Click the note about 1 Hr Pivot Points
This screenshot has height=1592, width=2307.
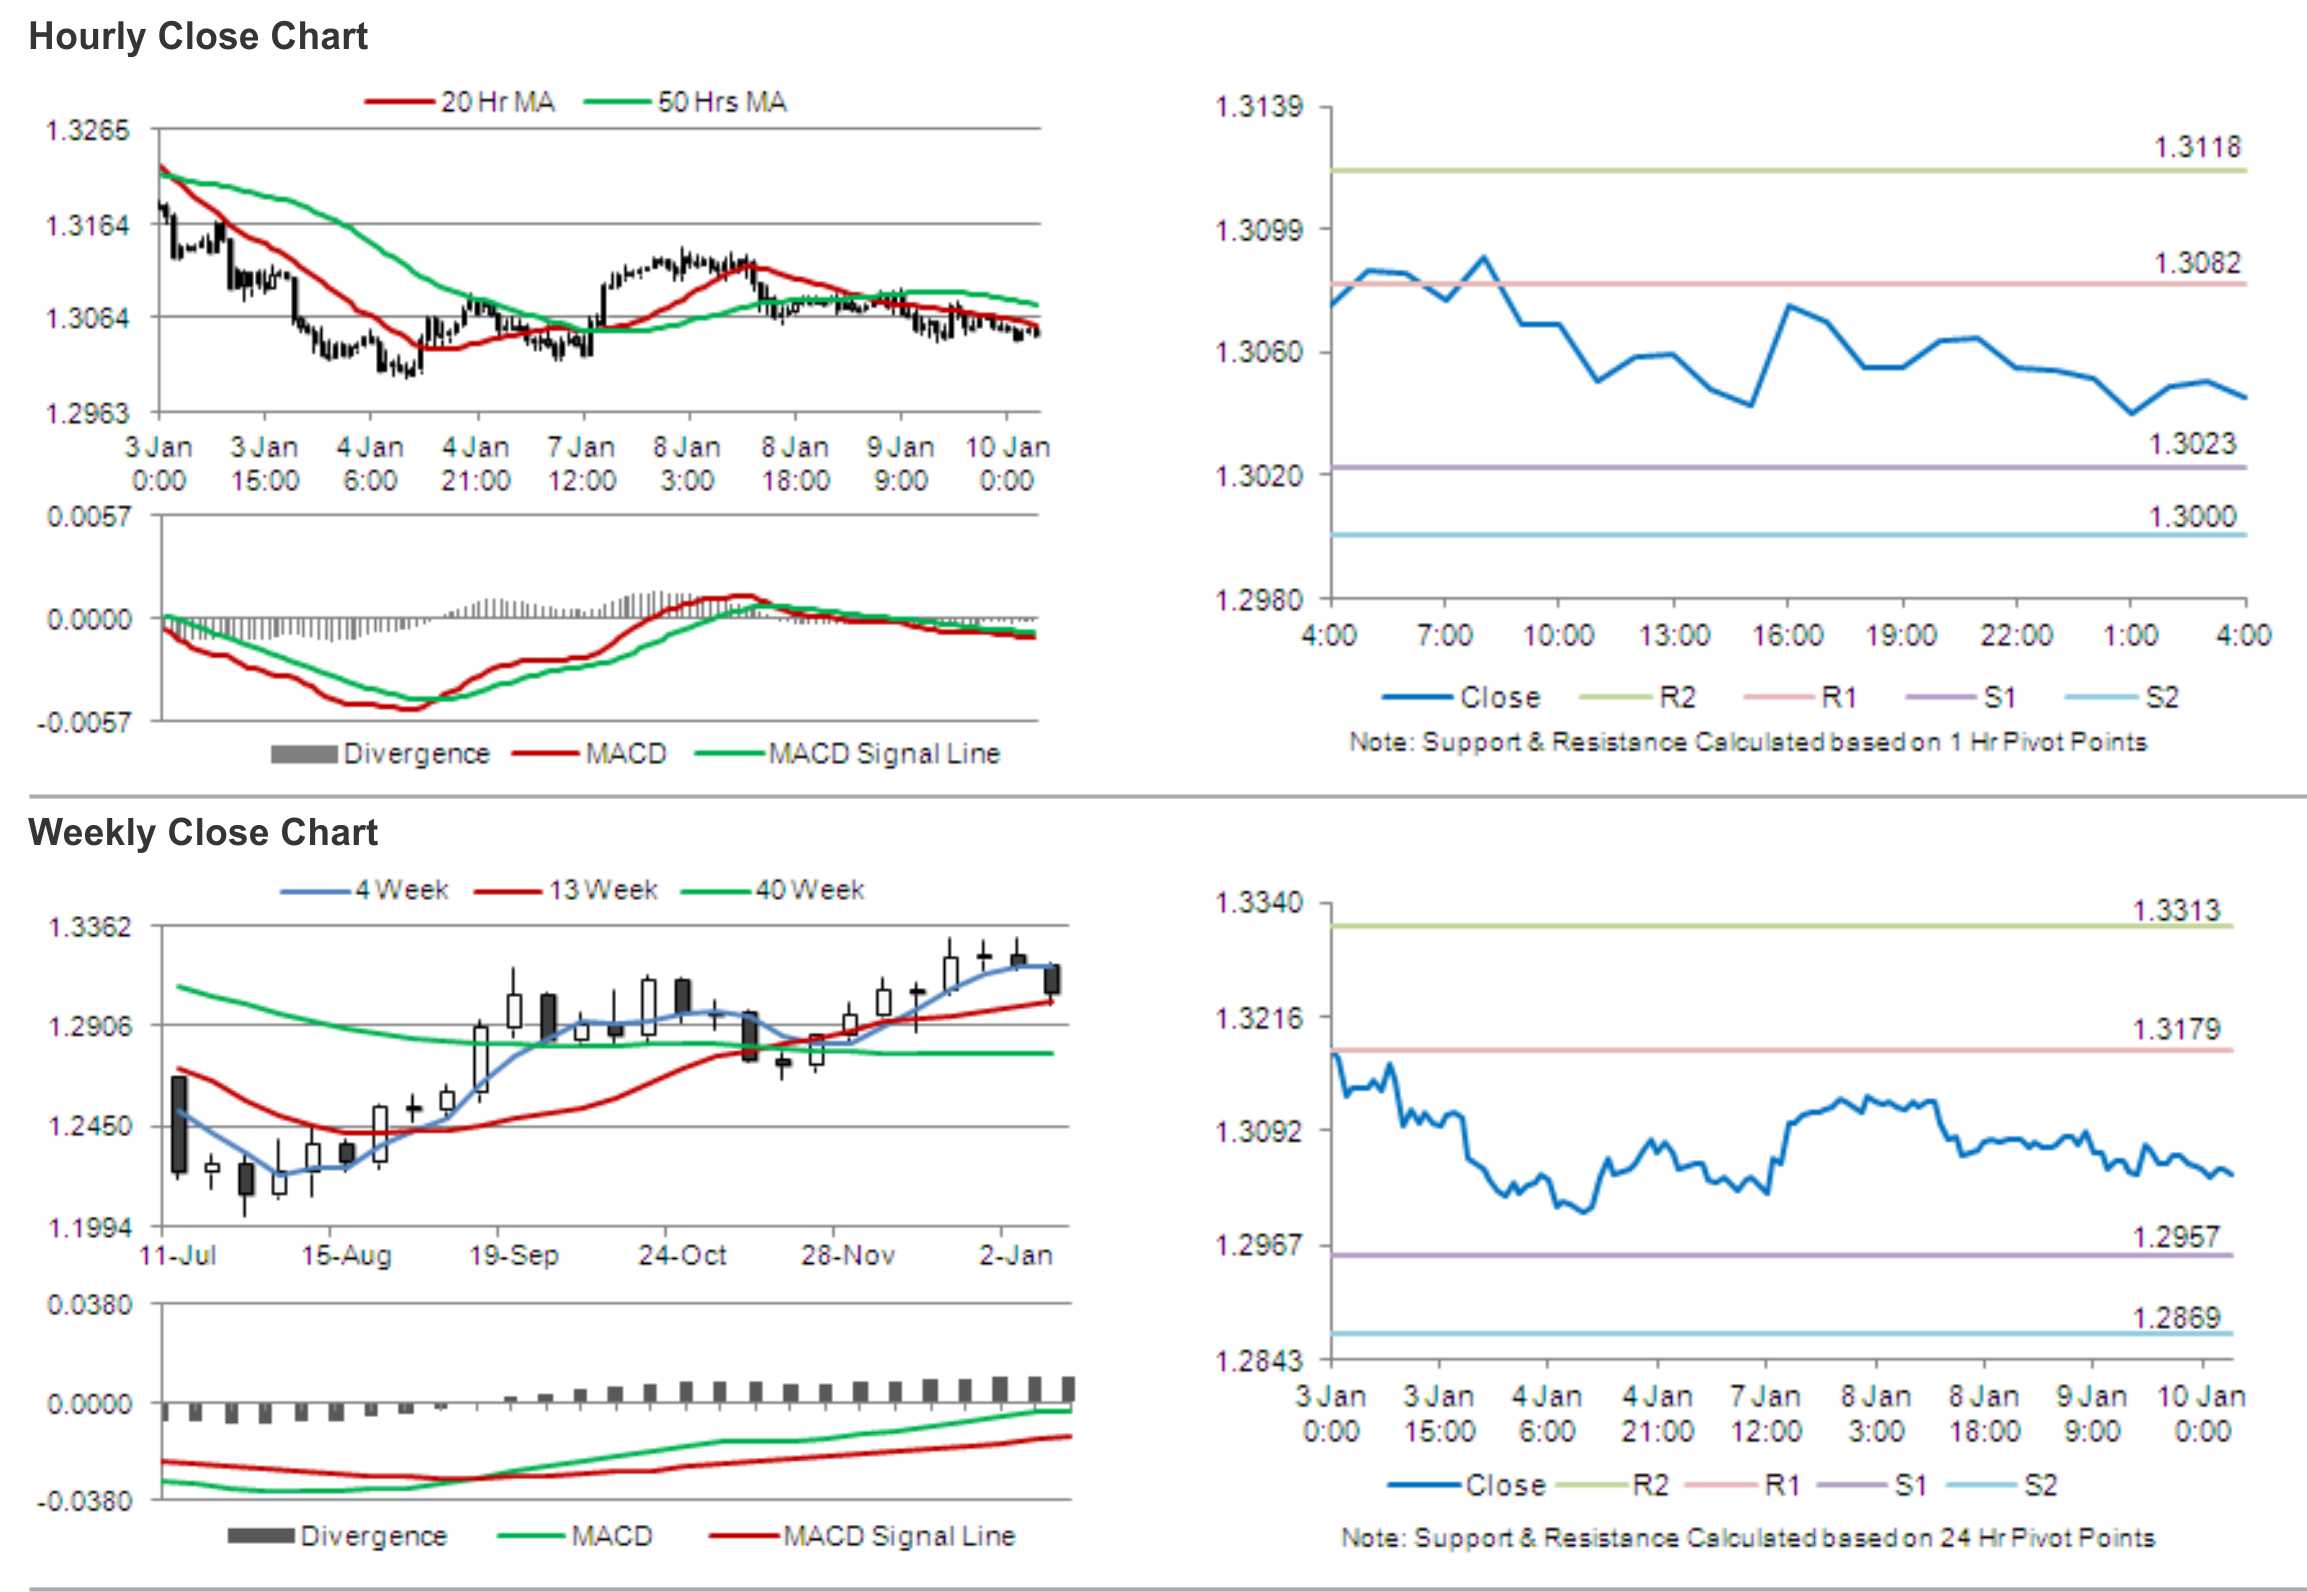point(1748,743)
